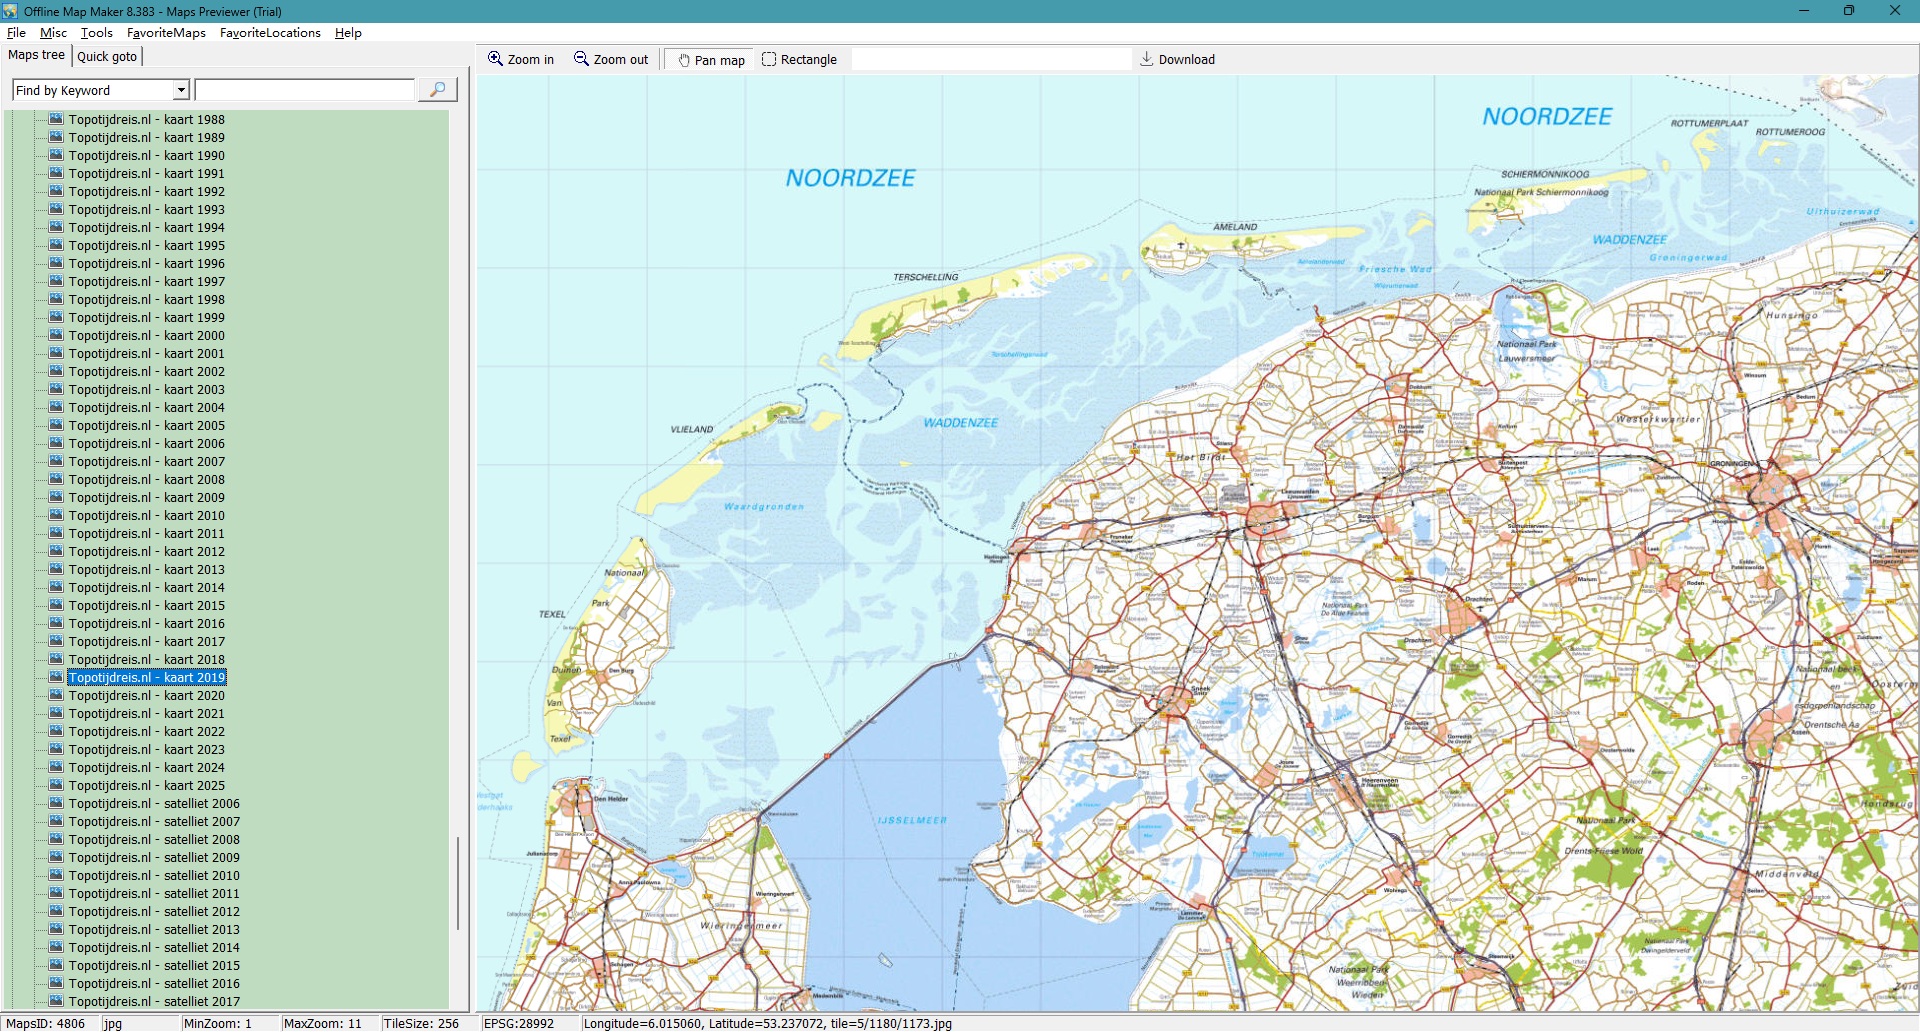Click the keyword search text field
Viewport: 1920px width, 1032px height.
[x=304, y=90]
